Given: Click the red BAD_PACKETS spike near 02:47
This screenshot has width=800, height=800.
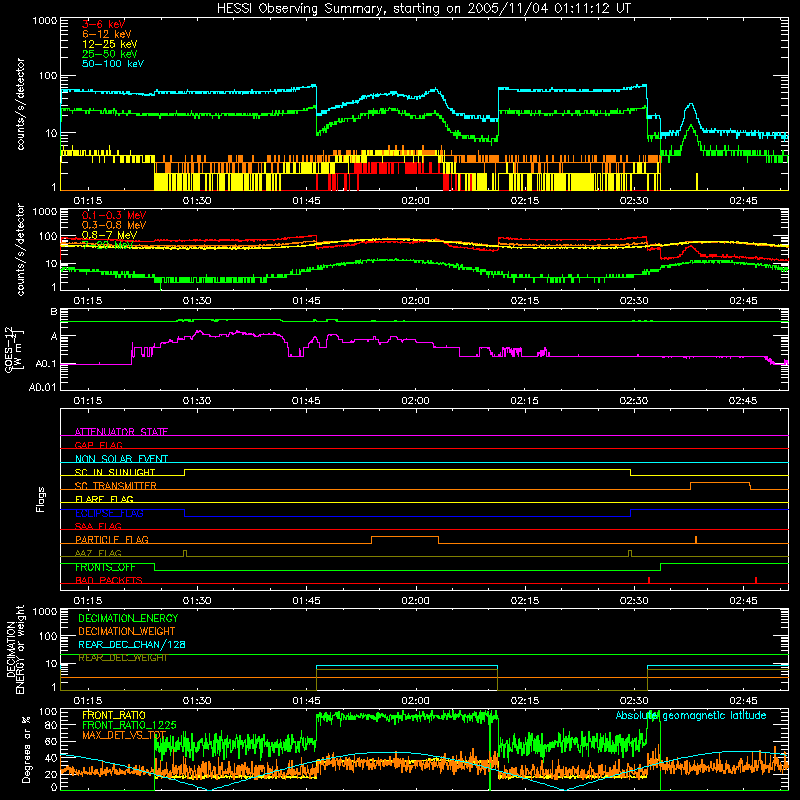Looking at the screenshot, I should [x=756, y=580].
